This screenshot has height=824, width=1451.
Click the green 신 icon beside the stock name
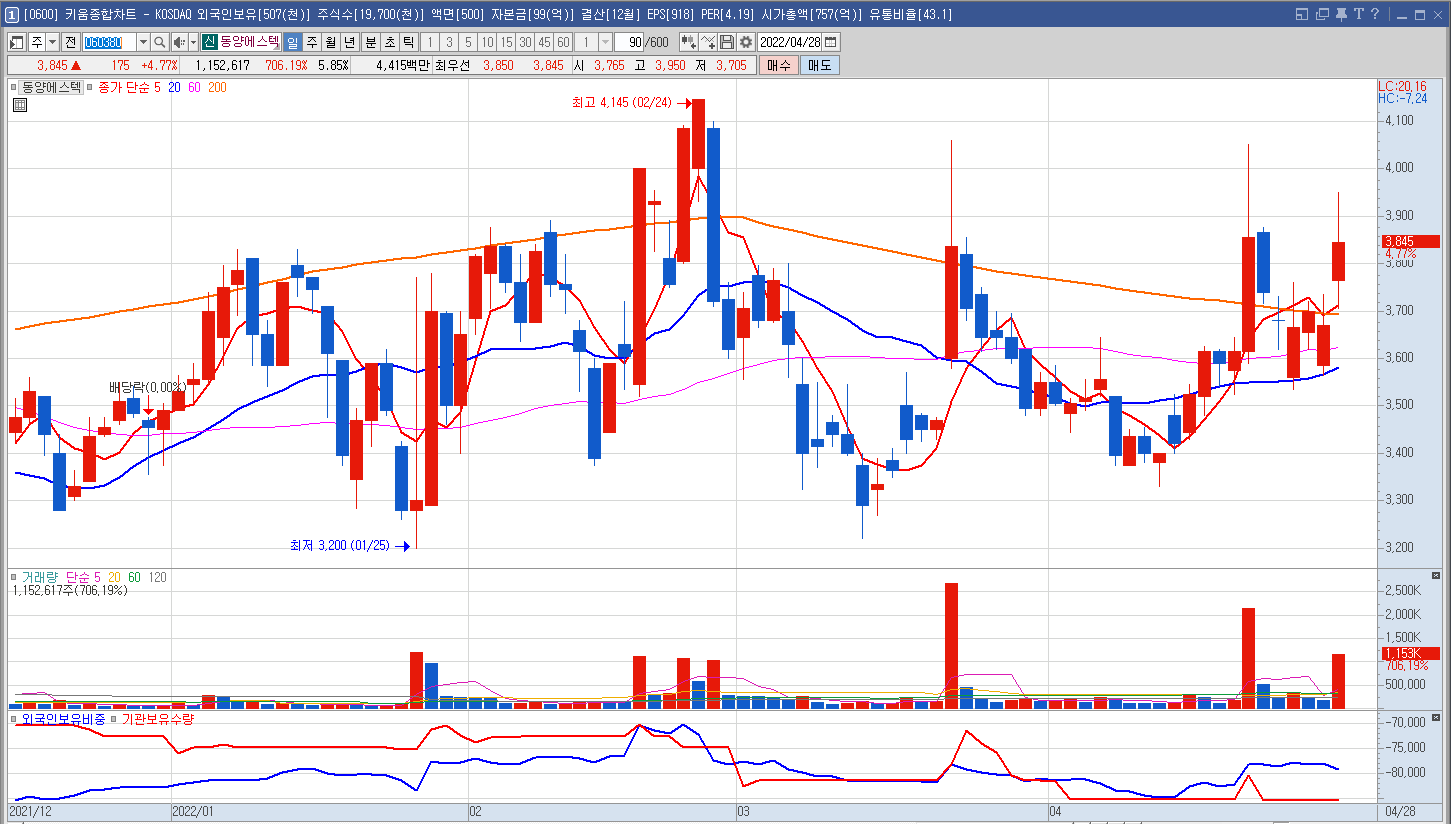[209, 42]
